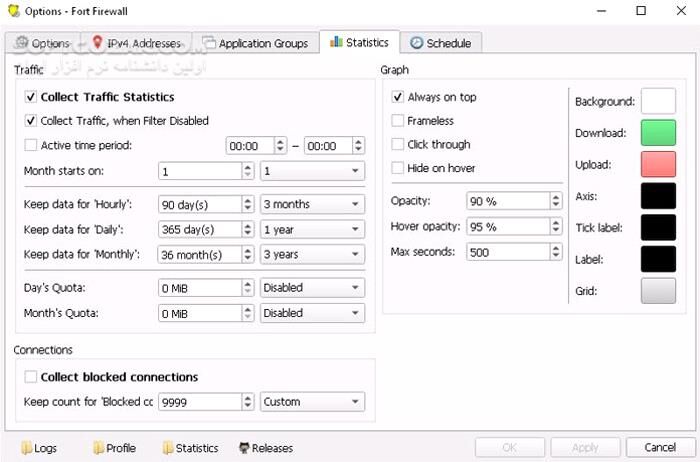
Task: Click the Releases GitHub icon
Action: (244, 448)
